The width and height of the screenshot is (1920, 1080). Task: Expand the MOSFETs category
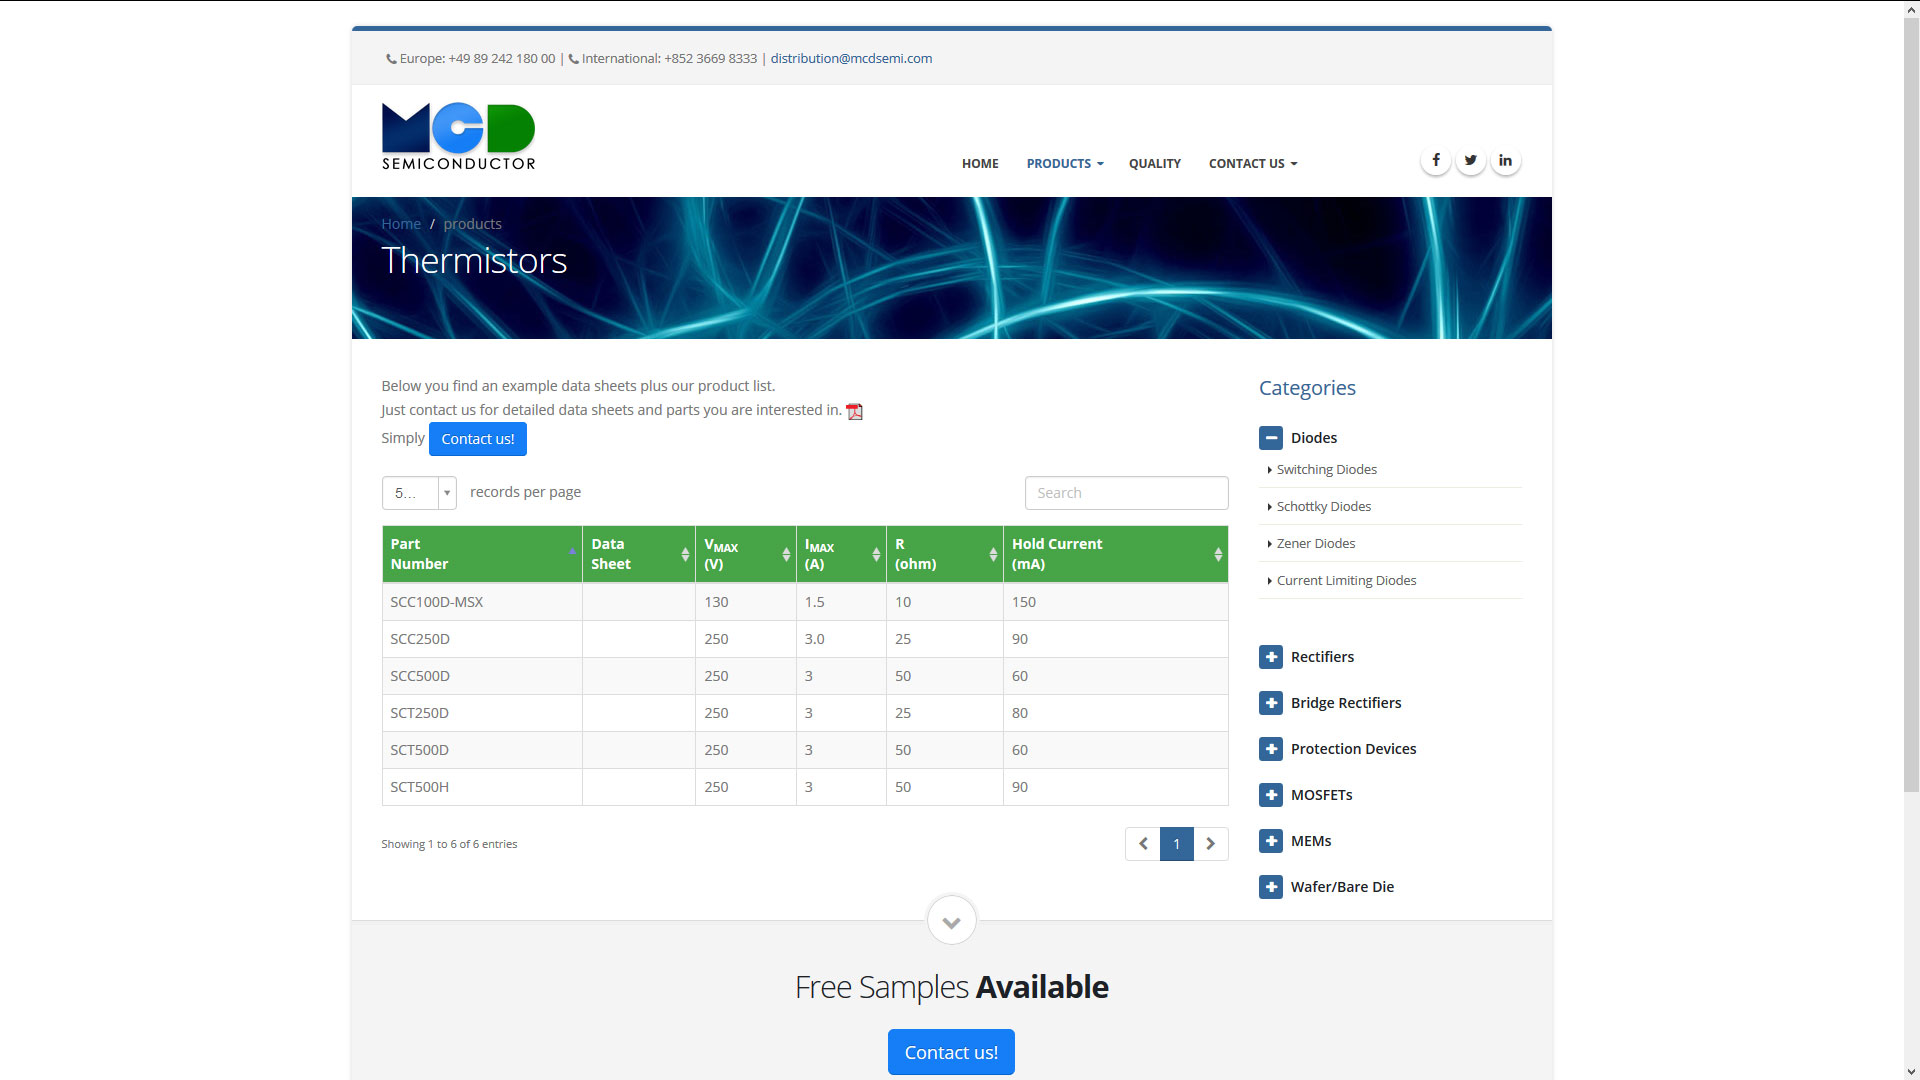tap(1270, 795)
